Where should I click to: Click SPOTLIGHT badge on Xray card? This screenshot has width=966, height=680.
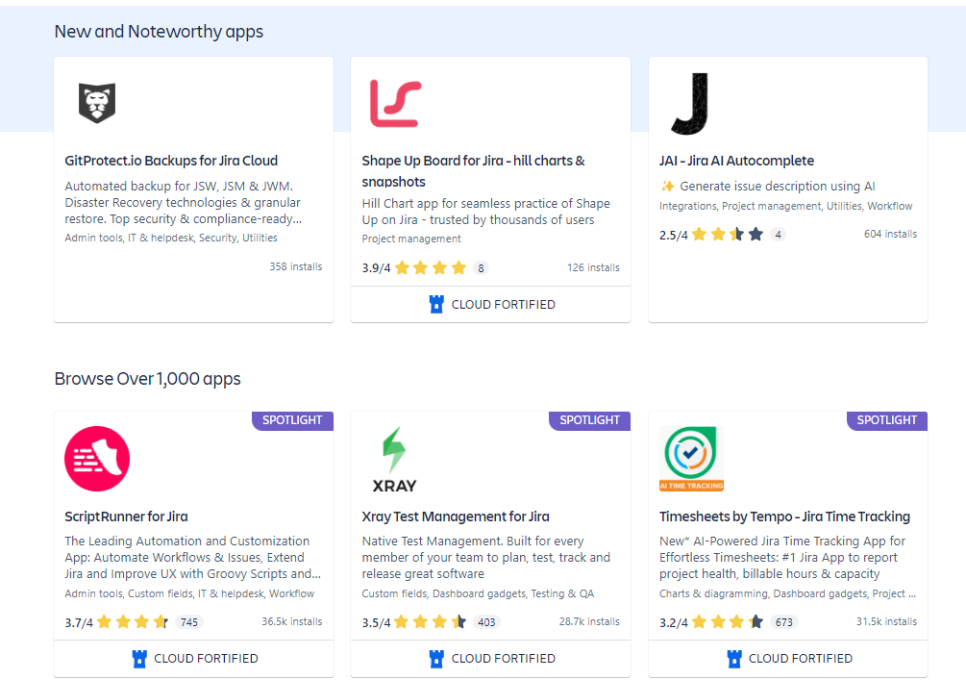click(590, 421)
